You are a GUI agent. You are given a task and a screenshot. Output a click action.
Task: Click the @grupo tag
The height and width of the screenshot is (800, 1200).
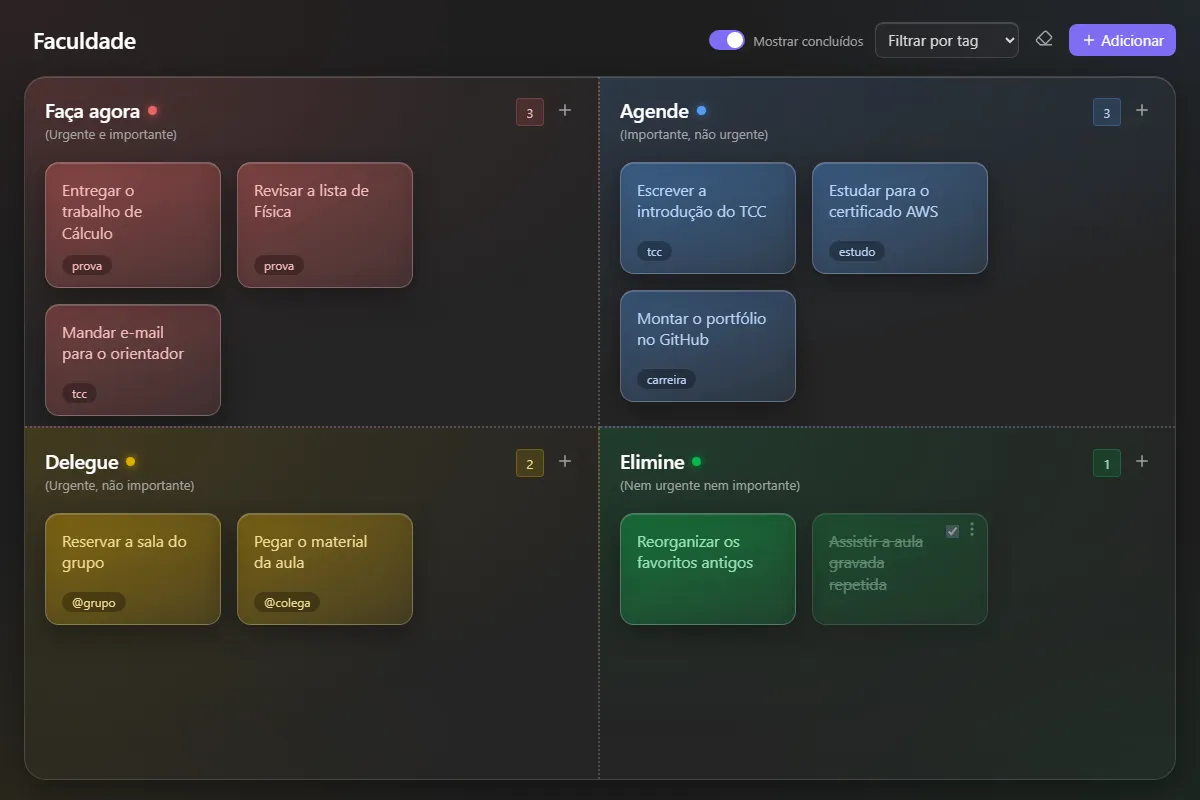coord(94,603)
